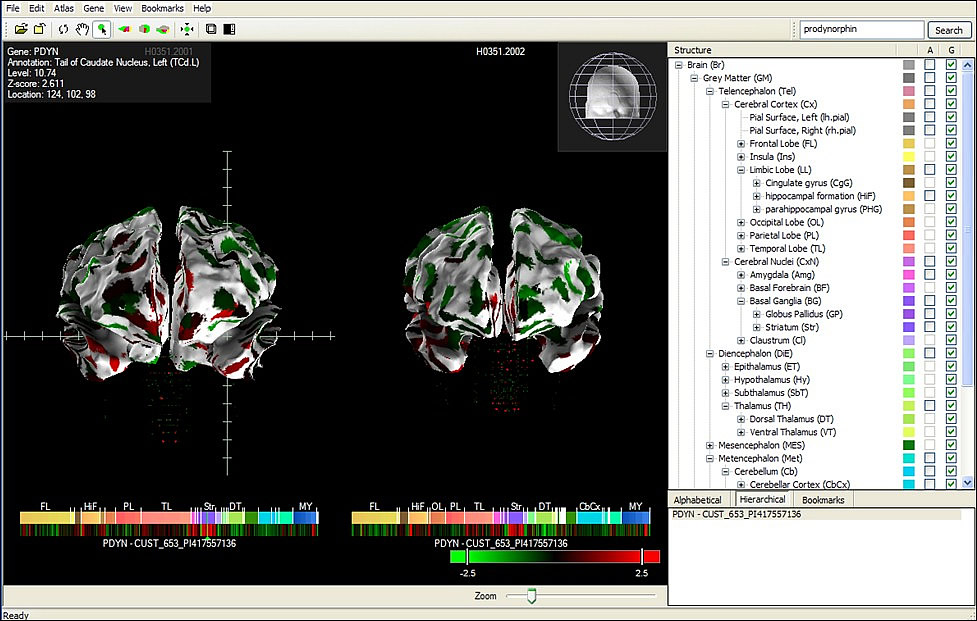
Task: Click the rotate arrows tool icon
Action: (64, 29)
